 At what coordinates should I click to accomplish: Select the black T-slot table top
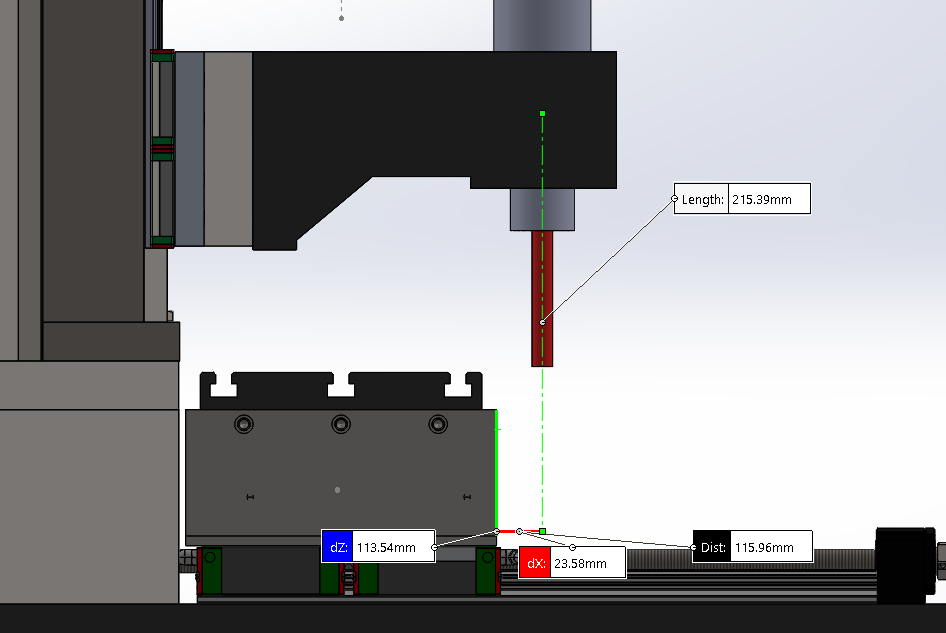pos(342,392)
